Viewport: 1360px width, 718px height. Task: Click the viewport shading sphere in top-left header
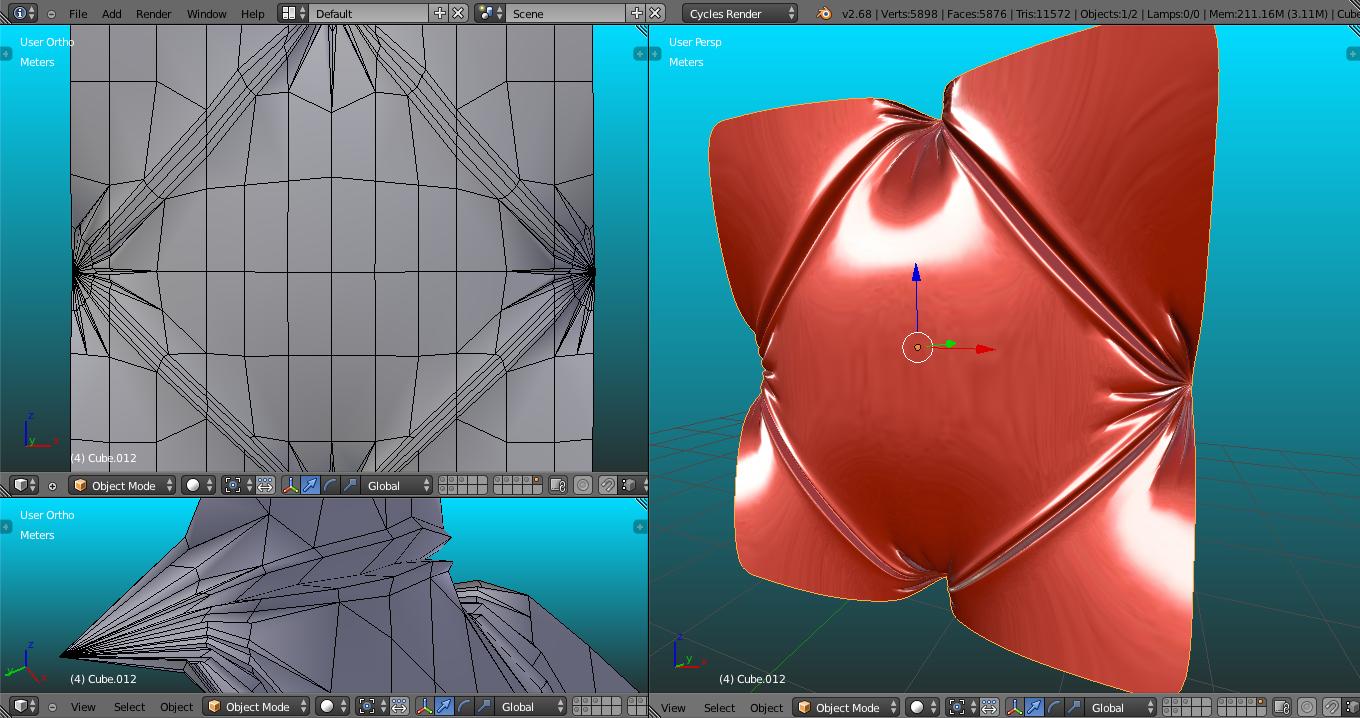tap(193, 486)
